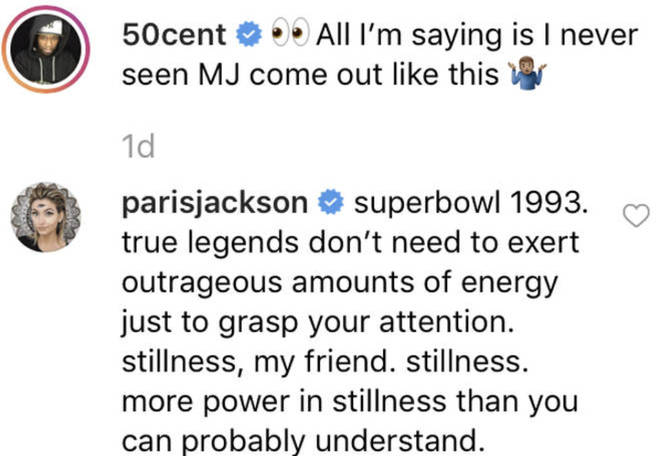Screen dimensions: 660x456
Task: Click the parisjackson username
Action: [x=215, y=204]
